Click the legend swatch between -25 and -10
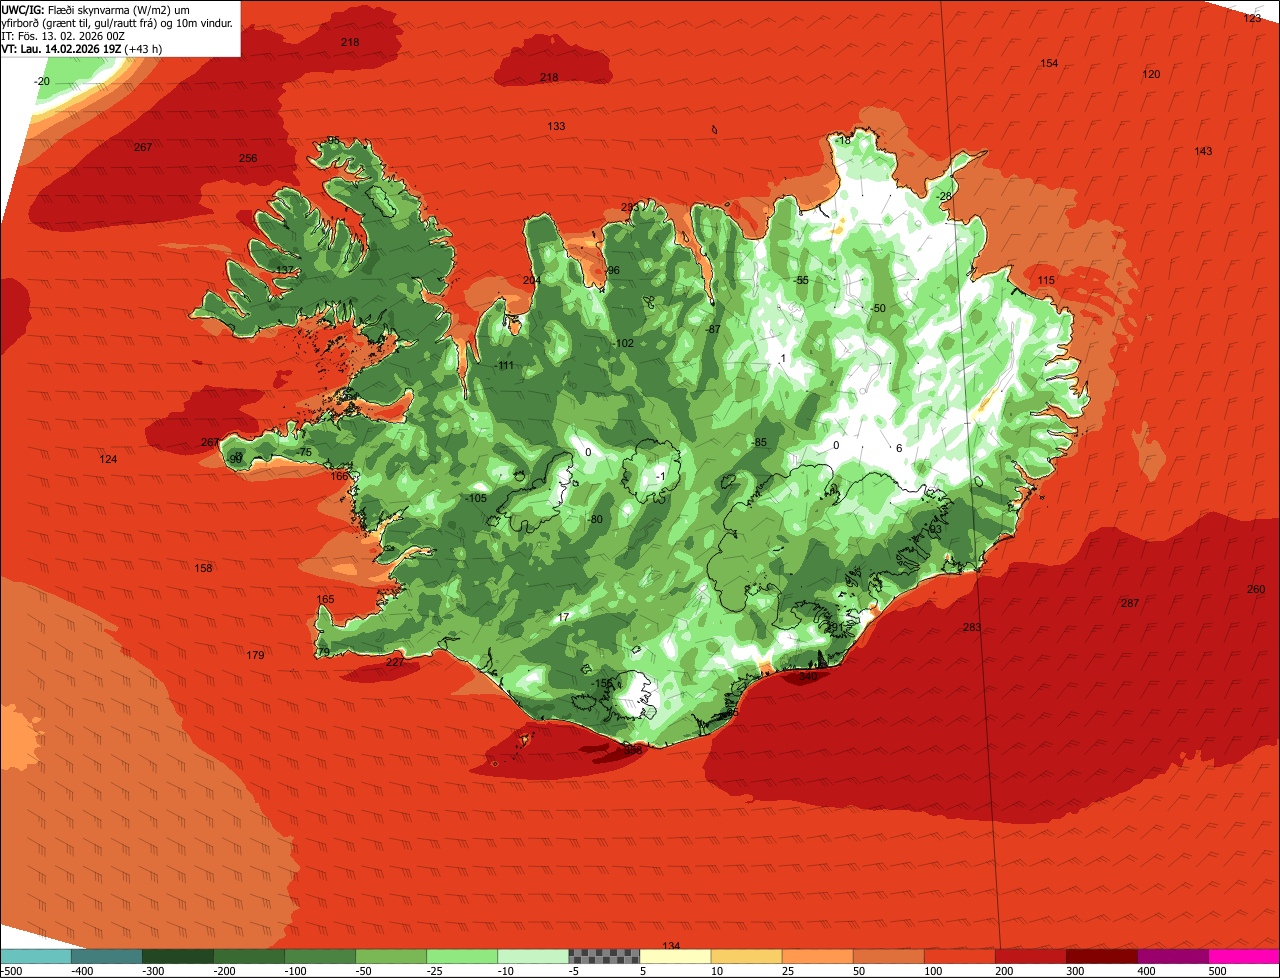The image size is (1280, 978). (462, 956)
